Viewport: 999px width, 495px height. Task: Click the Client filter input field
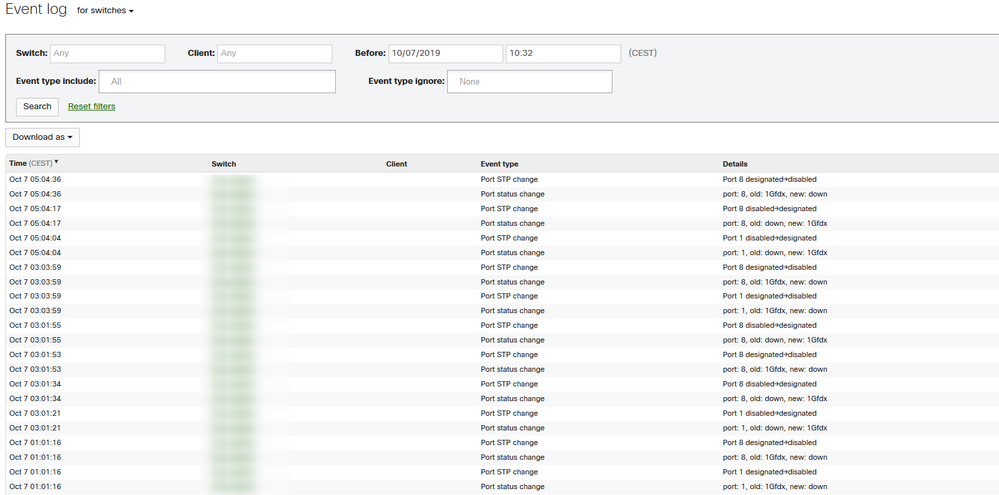coord(274,53)
